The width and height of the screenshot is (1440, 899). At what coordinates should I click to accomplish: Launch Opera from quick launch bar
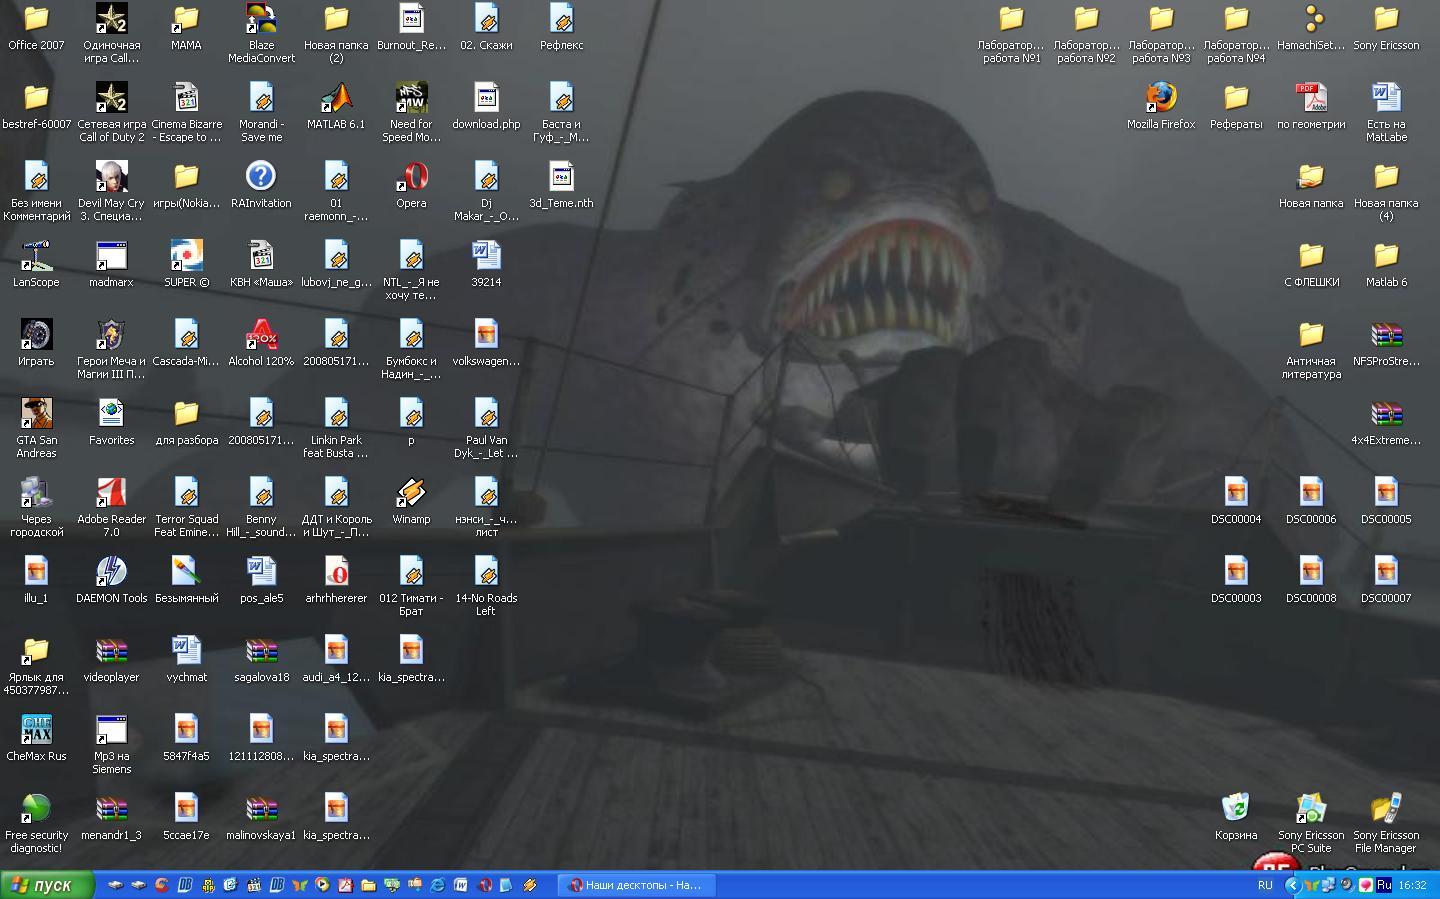coord(485,885)
